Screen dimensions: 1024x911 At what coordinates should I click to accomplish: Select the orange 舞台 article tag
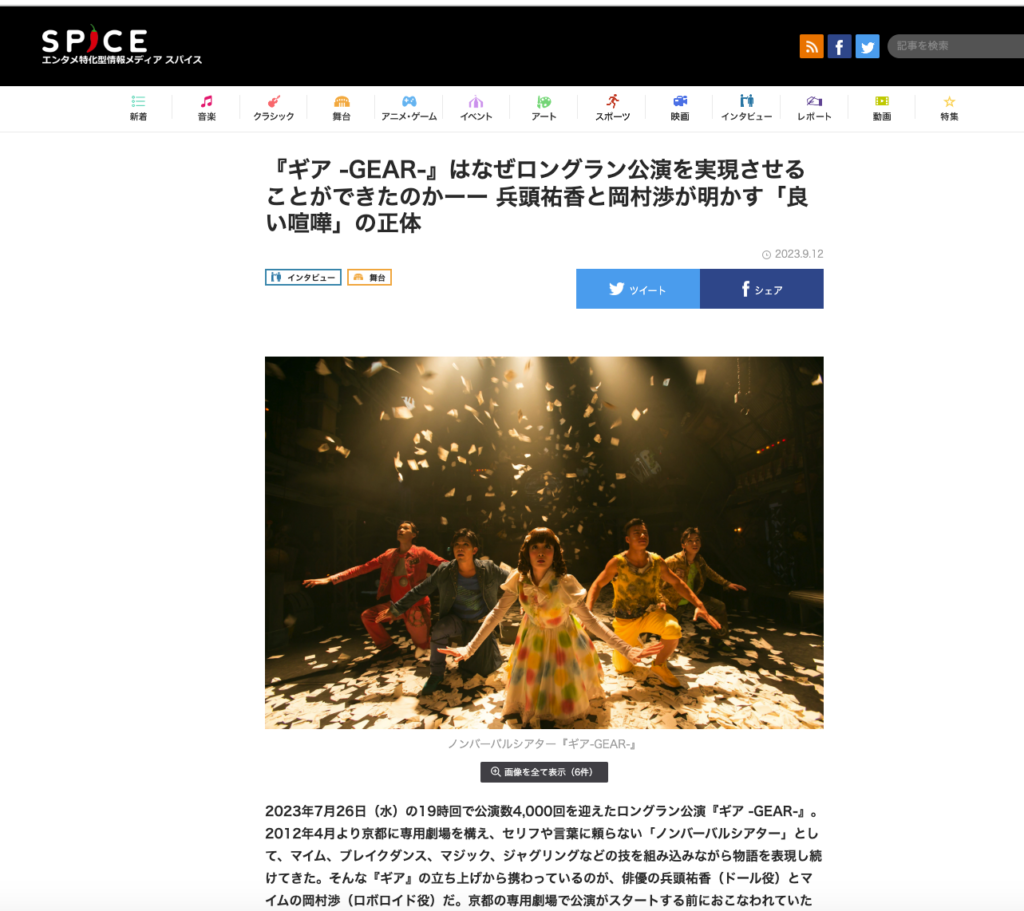[370, 278]
